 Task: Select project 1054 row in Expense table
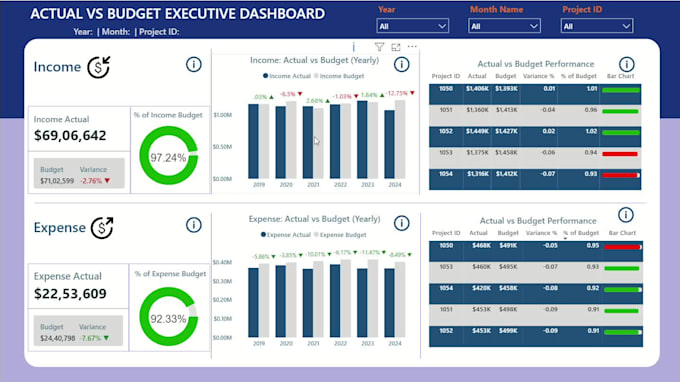[536, 294]
